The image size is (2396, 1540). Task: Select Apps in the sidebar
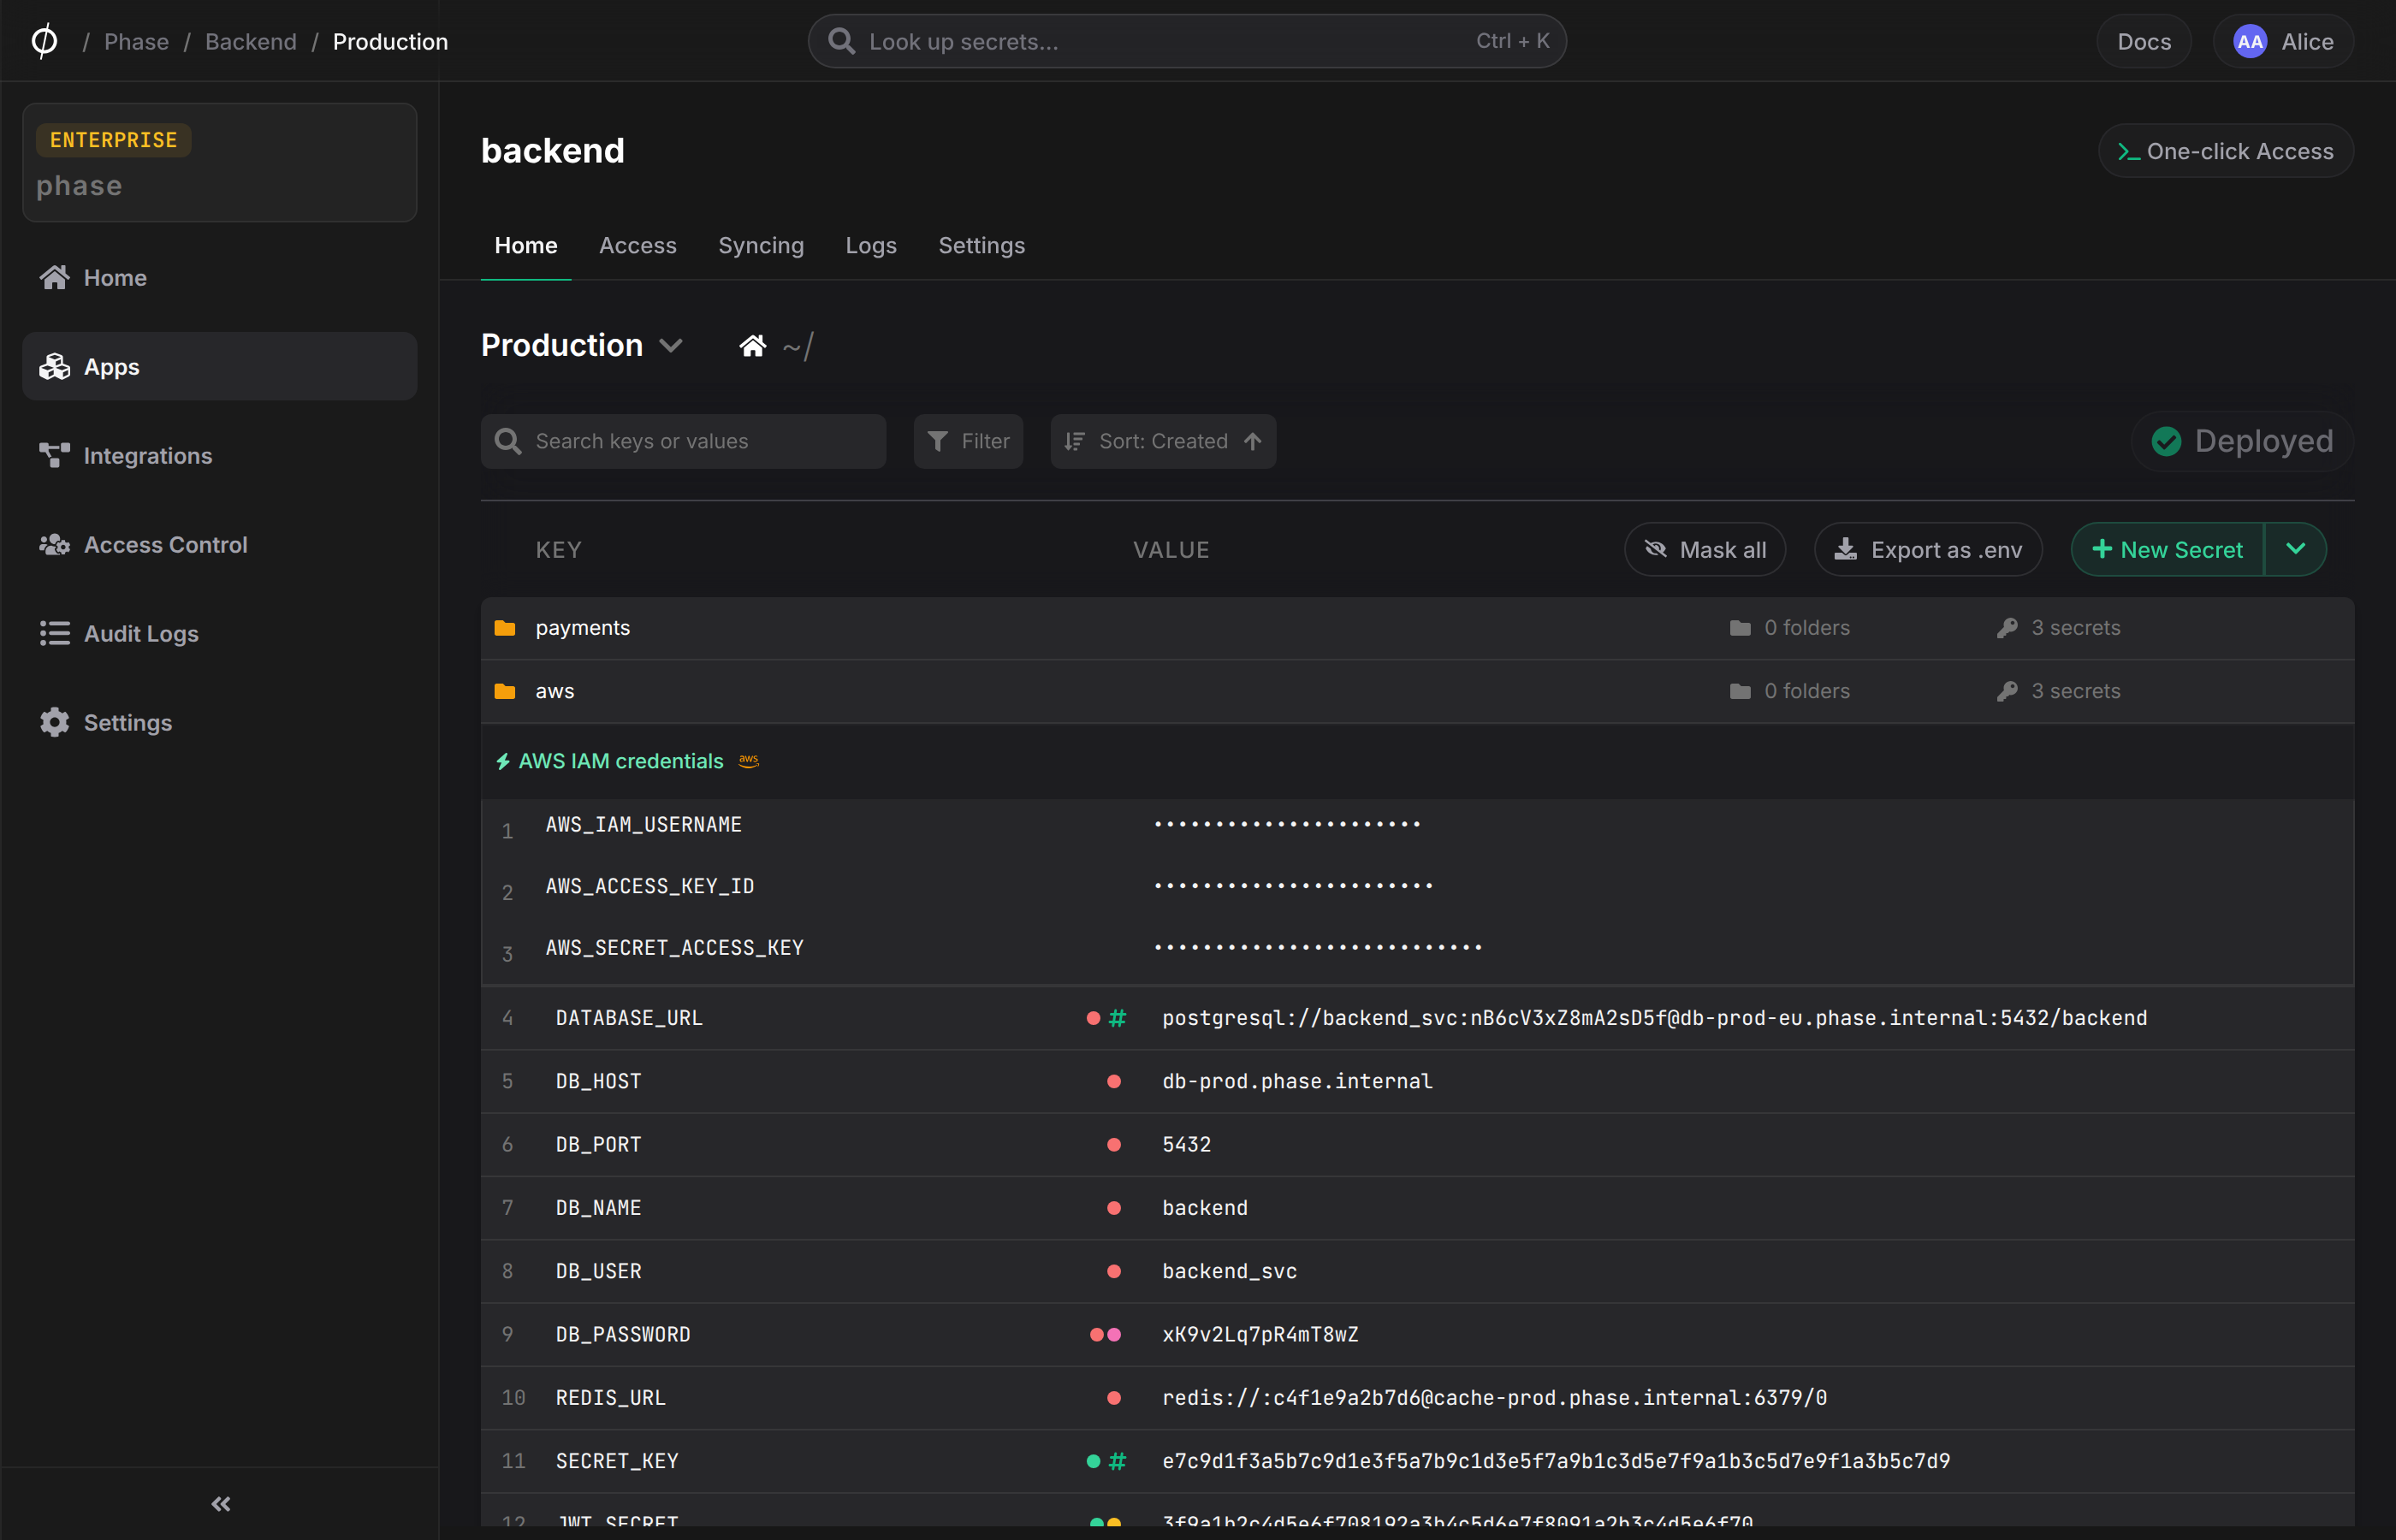coord(219,367)
